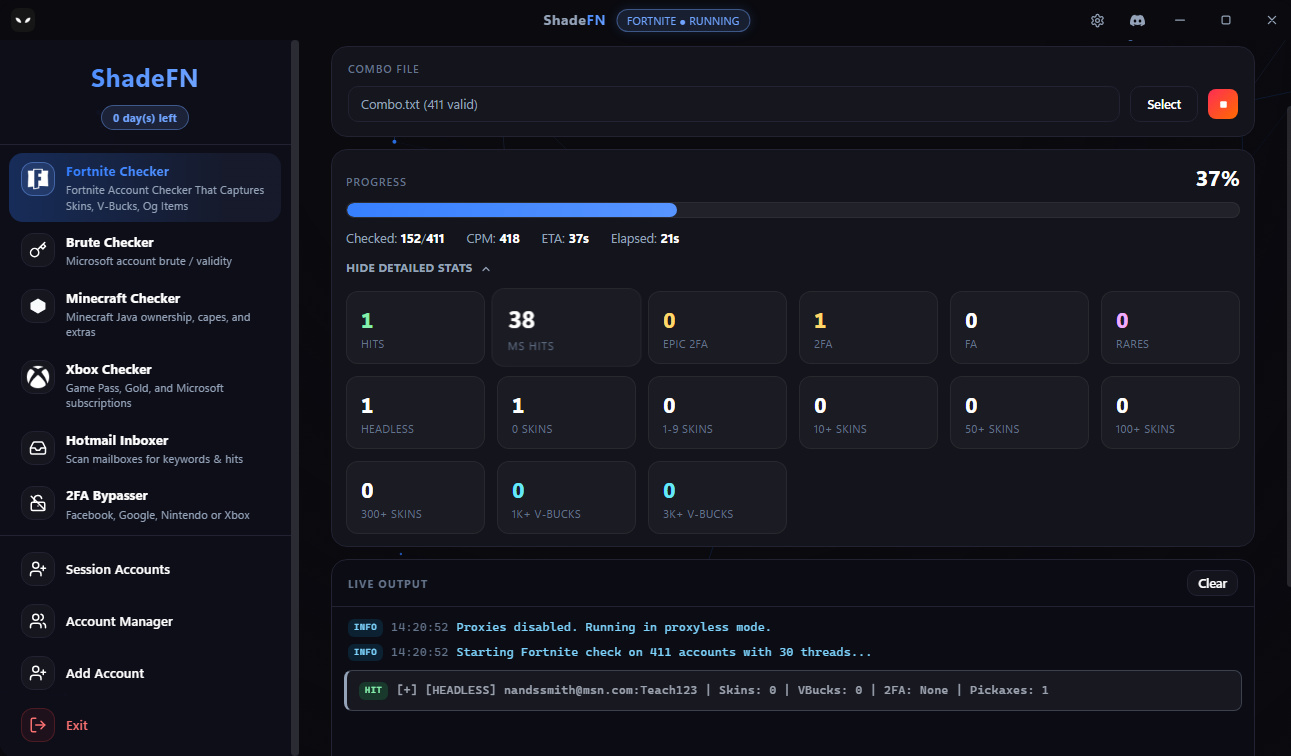
Task: Click the green HIT tag in the log
Action: click(373, 690)
